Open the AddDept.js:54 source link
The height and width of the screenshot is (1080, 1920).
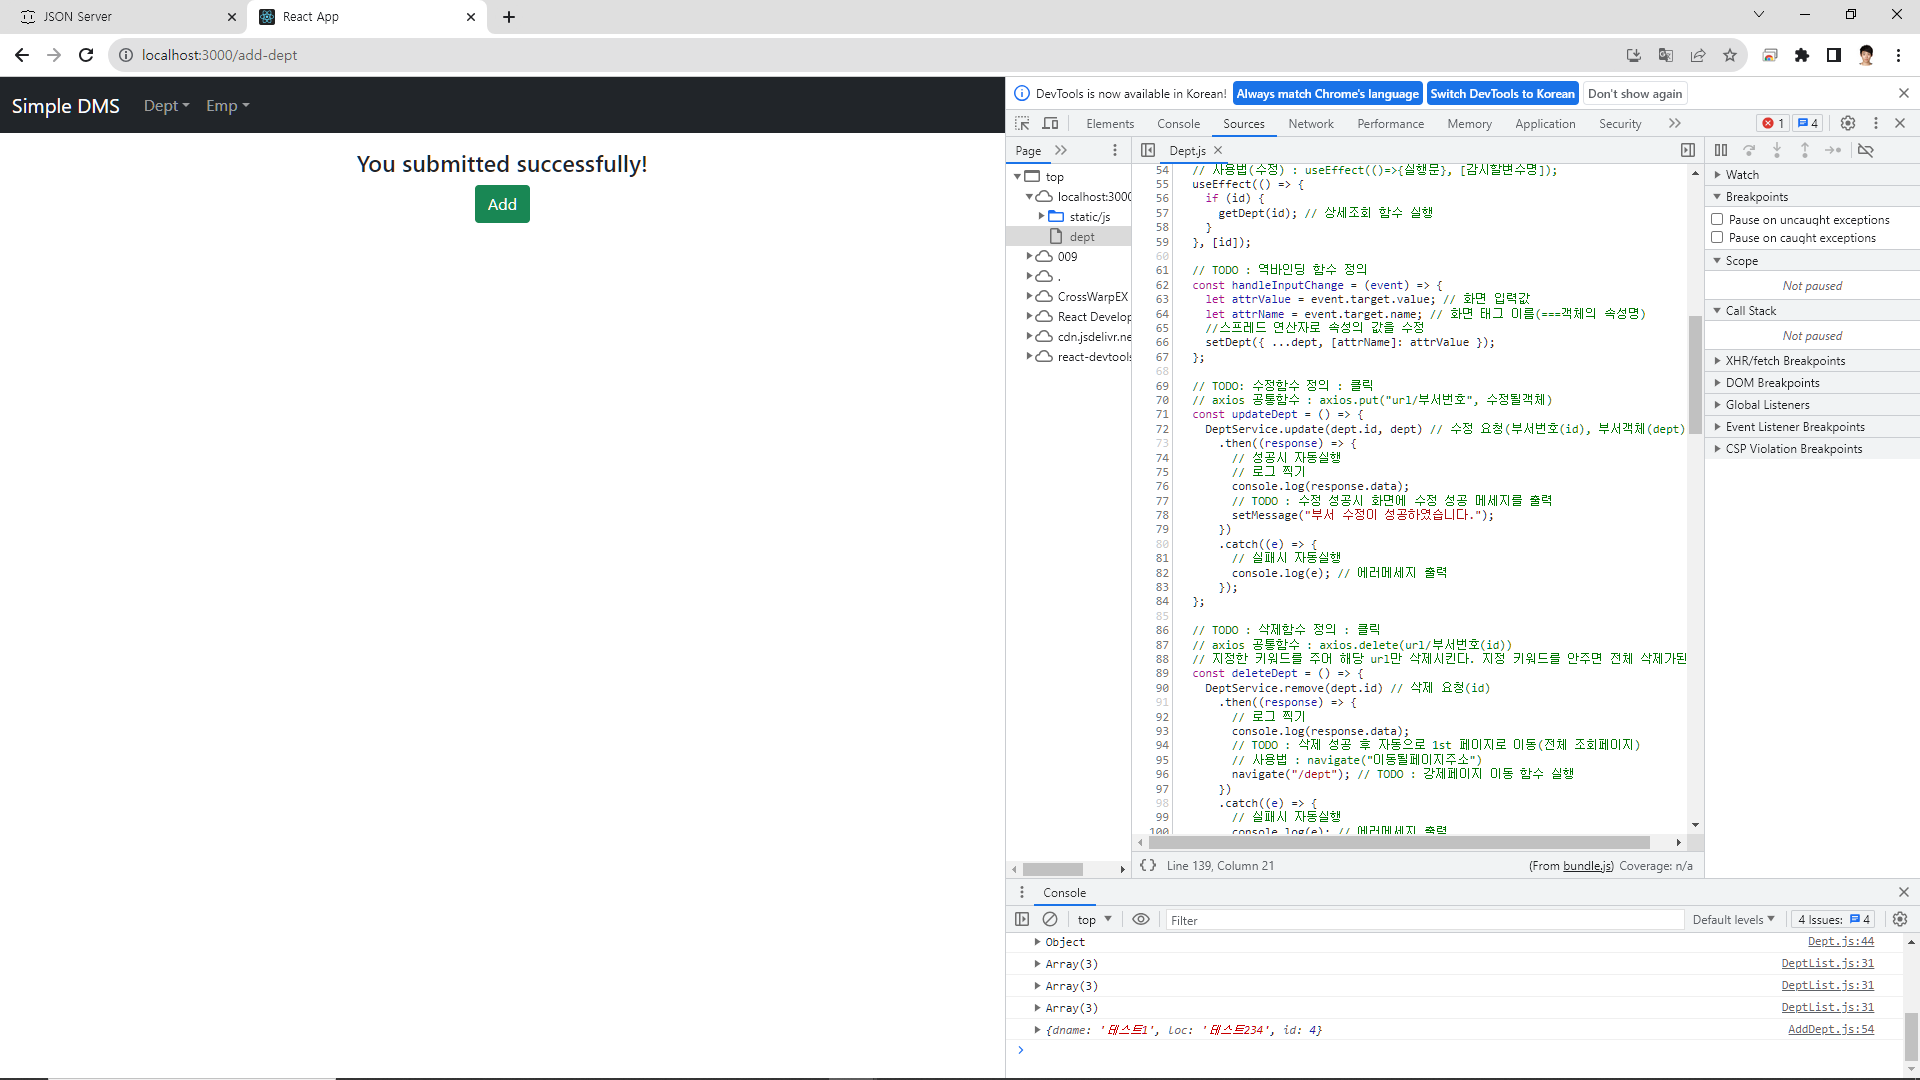click(1830, 1029)
